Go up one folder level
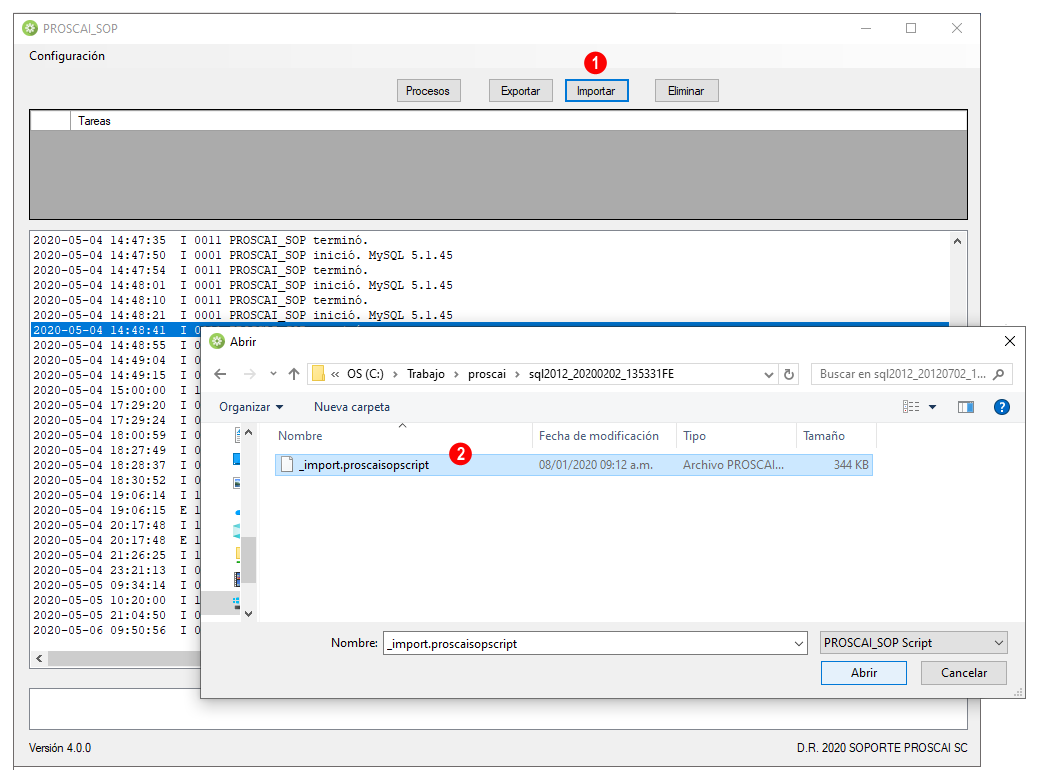The width and height of the screenshot is (1038, 782). tap(294, 374)
